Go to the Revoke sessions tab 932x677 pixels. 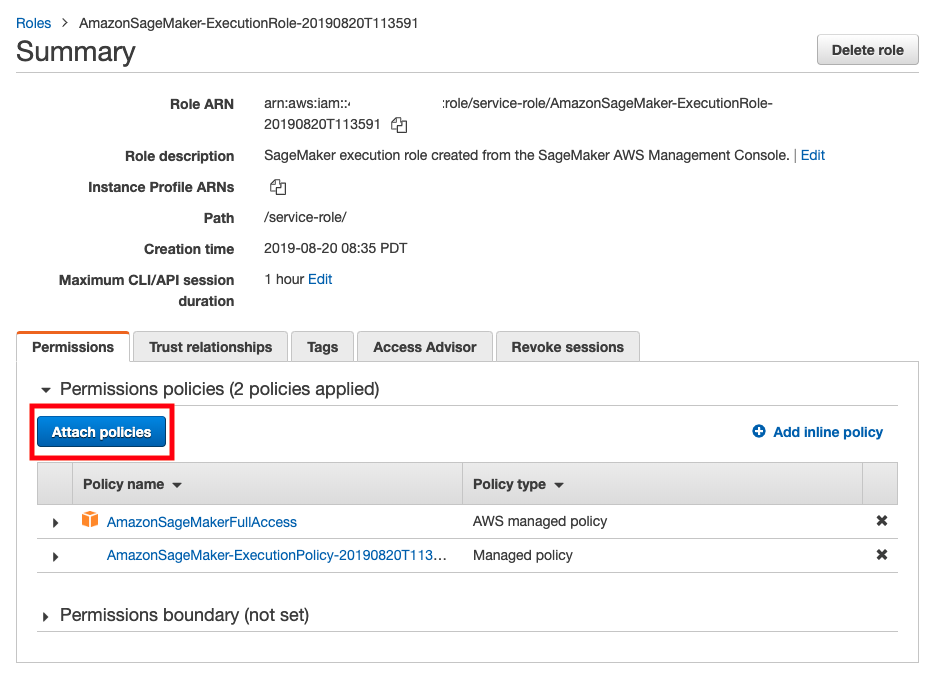pyautogui.click(x=568, y=347)
